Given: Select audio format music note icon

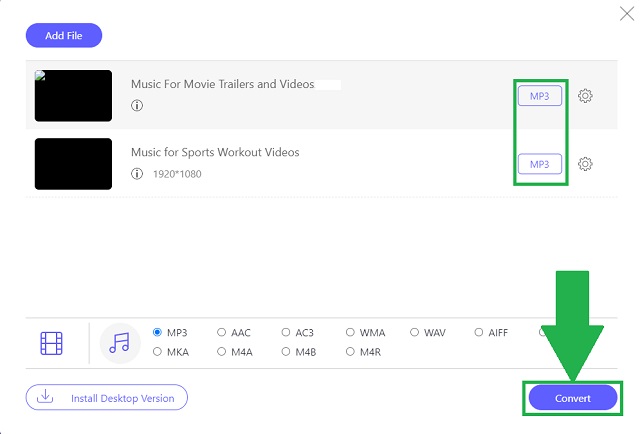Looking at the screenshot, I should tap(120, 343).
